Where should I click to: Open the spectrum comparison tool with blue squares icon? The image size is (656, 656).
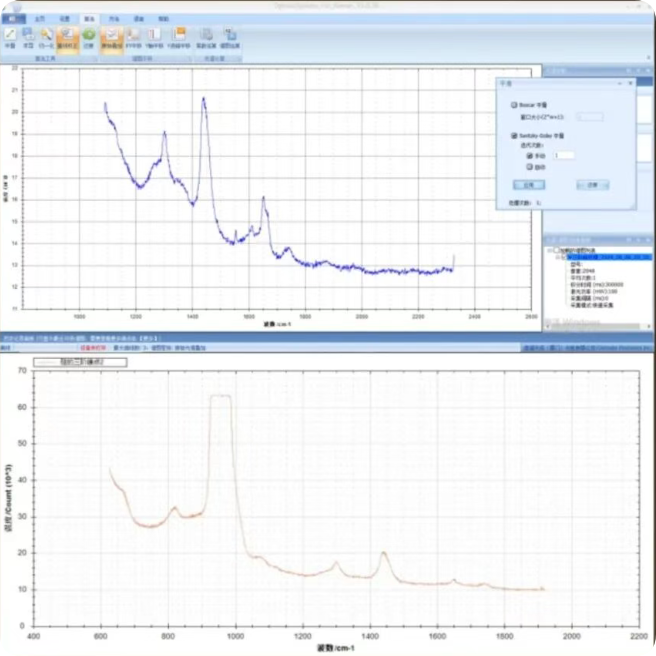point(230,38)
